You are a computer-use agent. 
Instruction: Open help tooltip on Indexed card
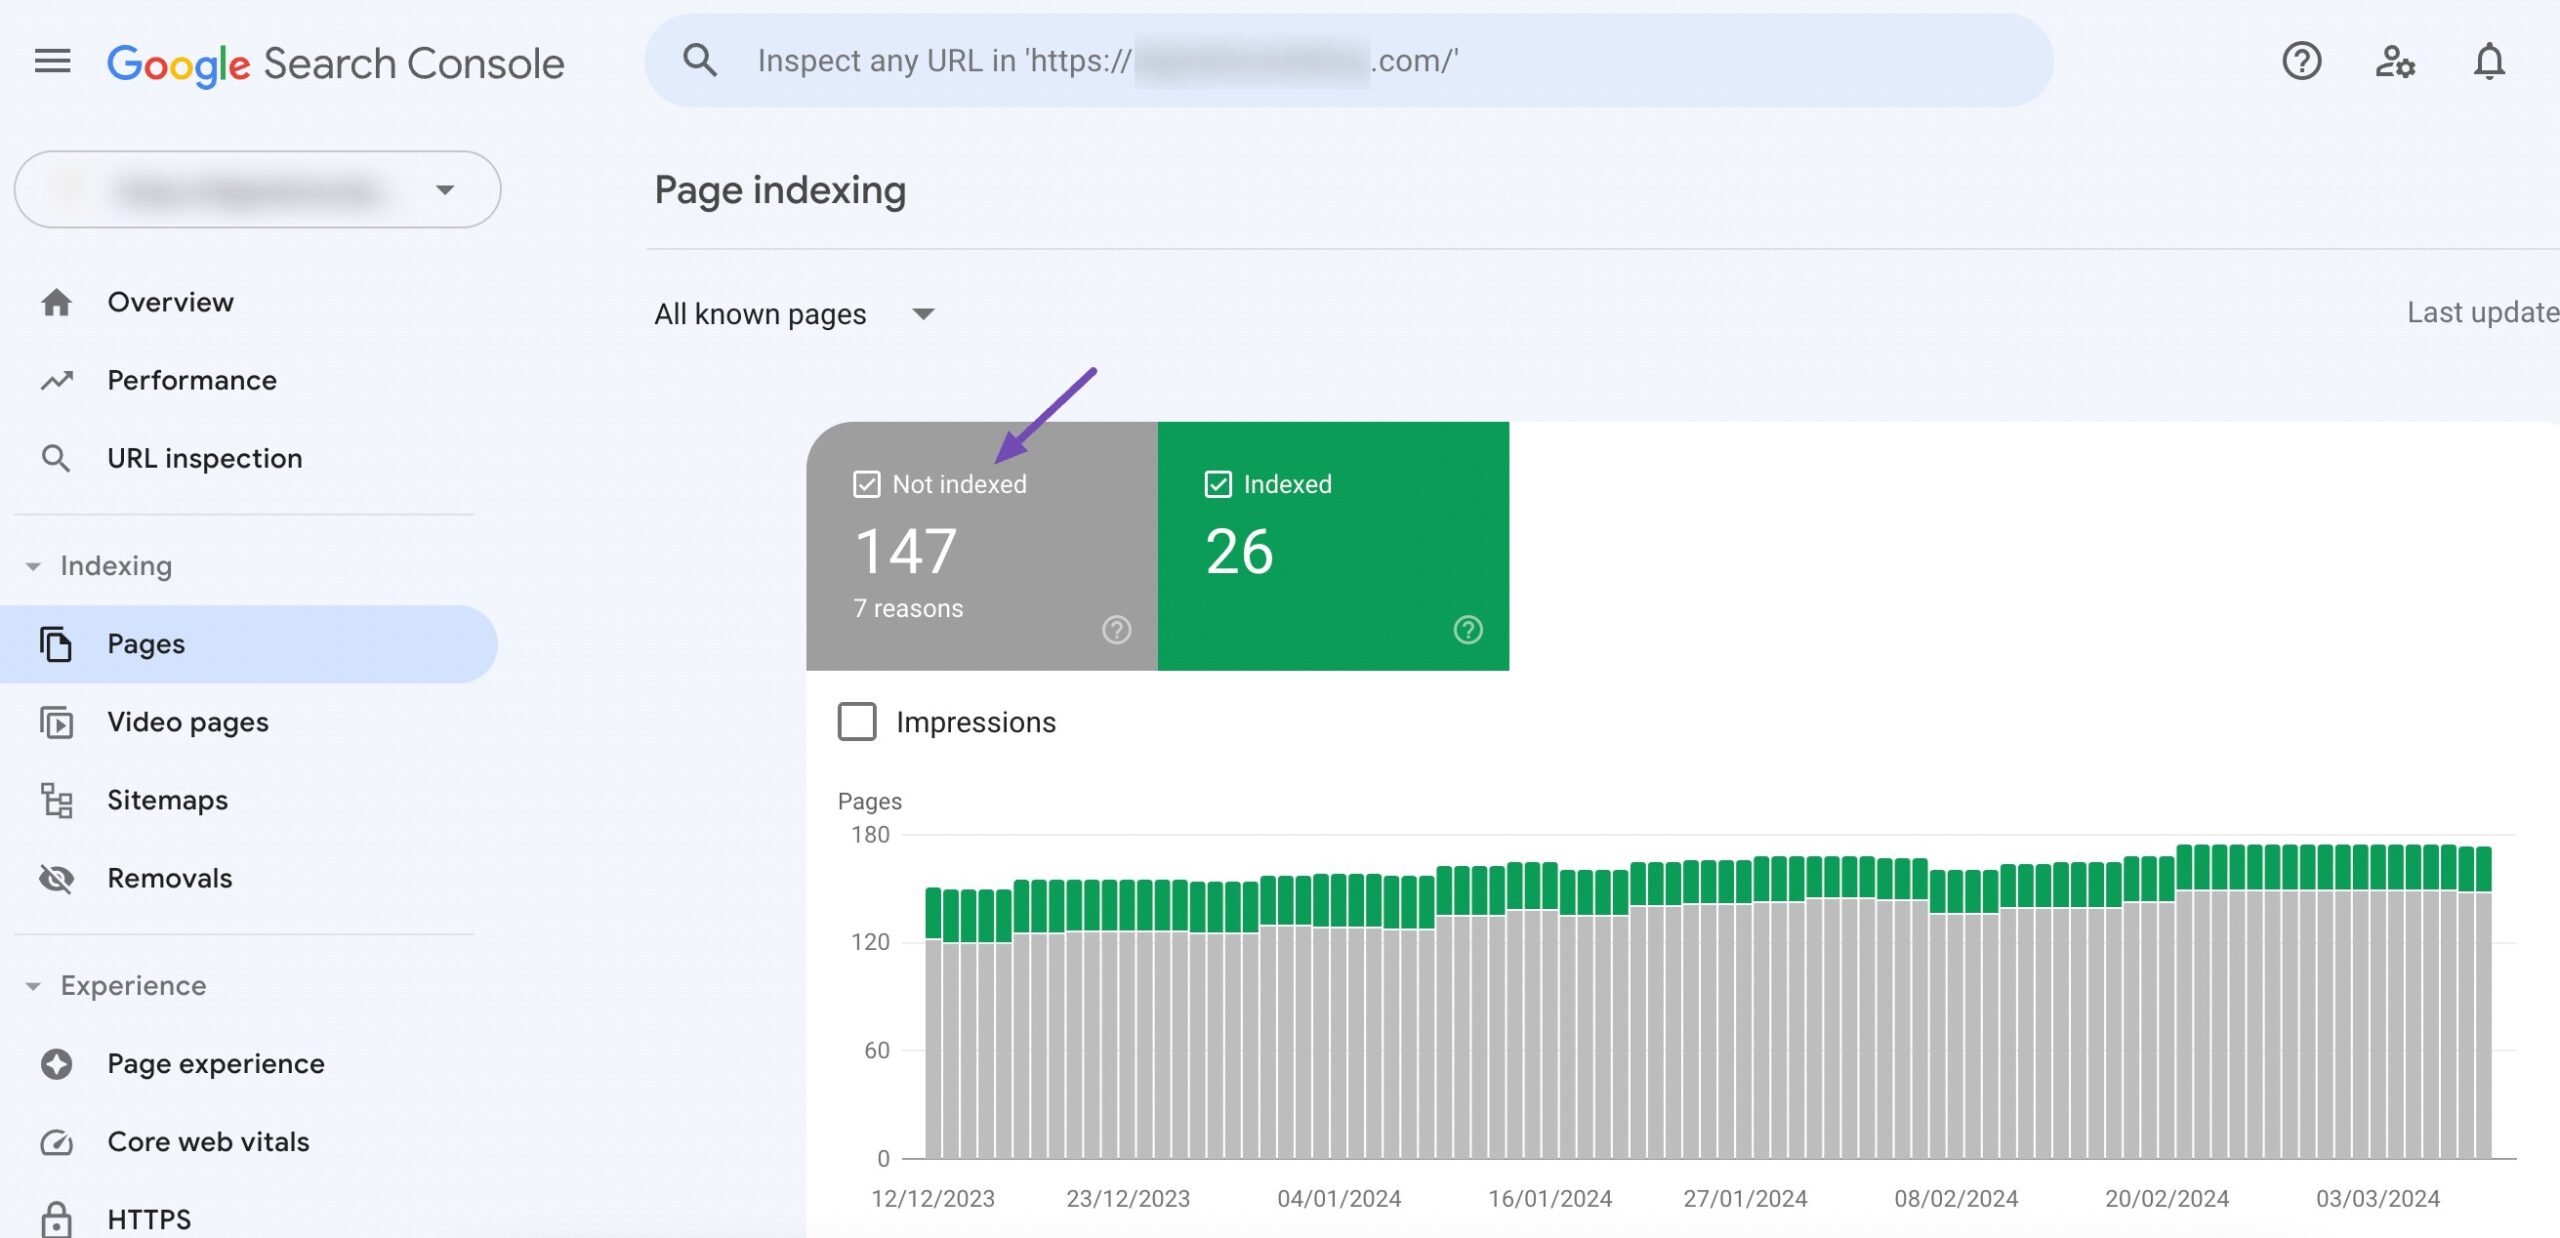tap(1467, 630)
